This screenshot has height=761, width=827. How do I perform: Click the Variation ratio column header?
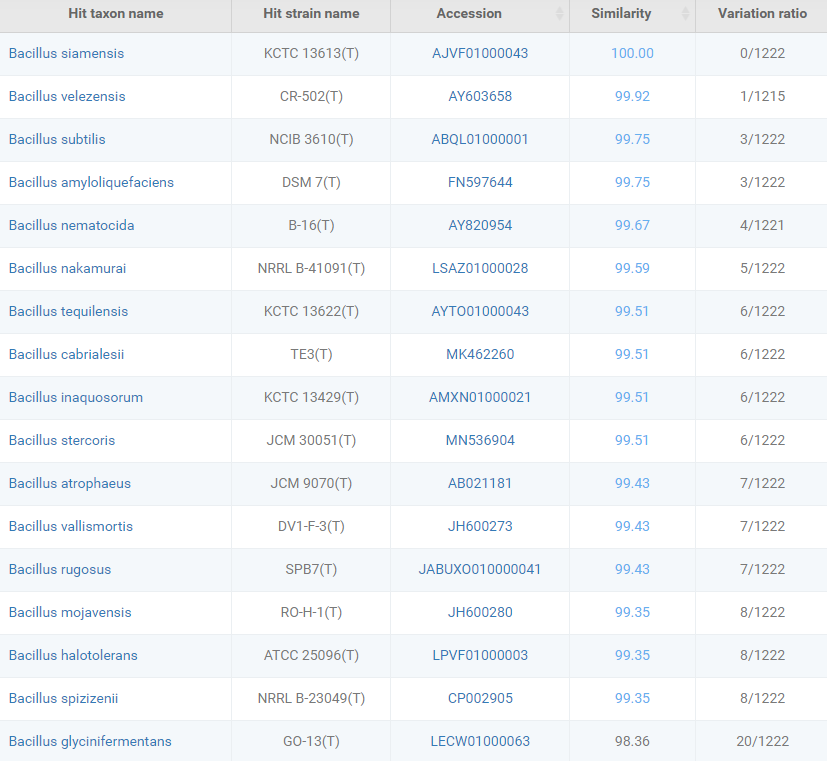[x=761, y=14]
